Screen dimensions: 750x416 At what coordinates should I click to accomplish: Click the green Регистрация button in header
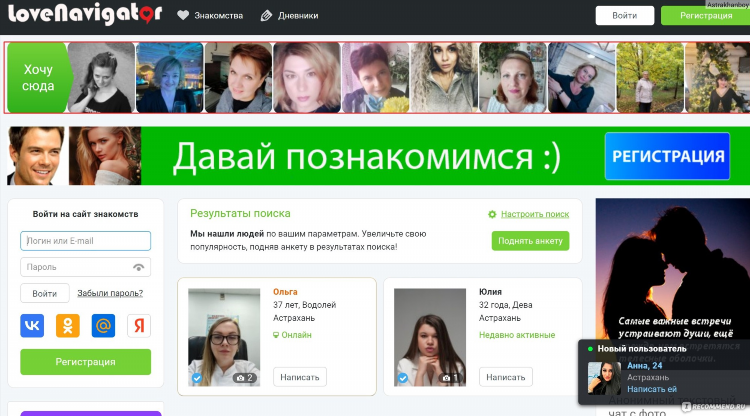coord(706,15)
